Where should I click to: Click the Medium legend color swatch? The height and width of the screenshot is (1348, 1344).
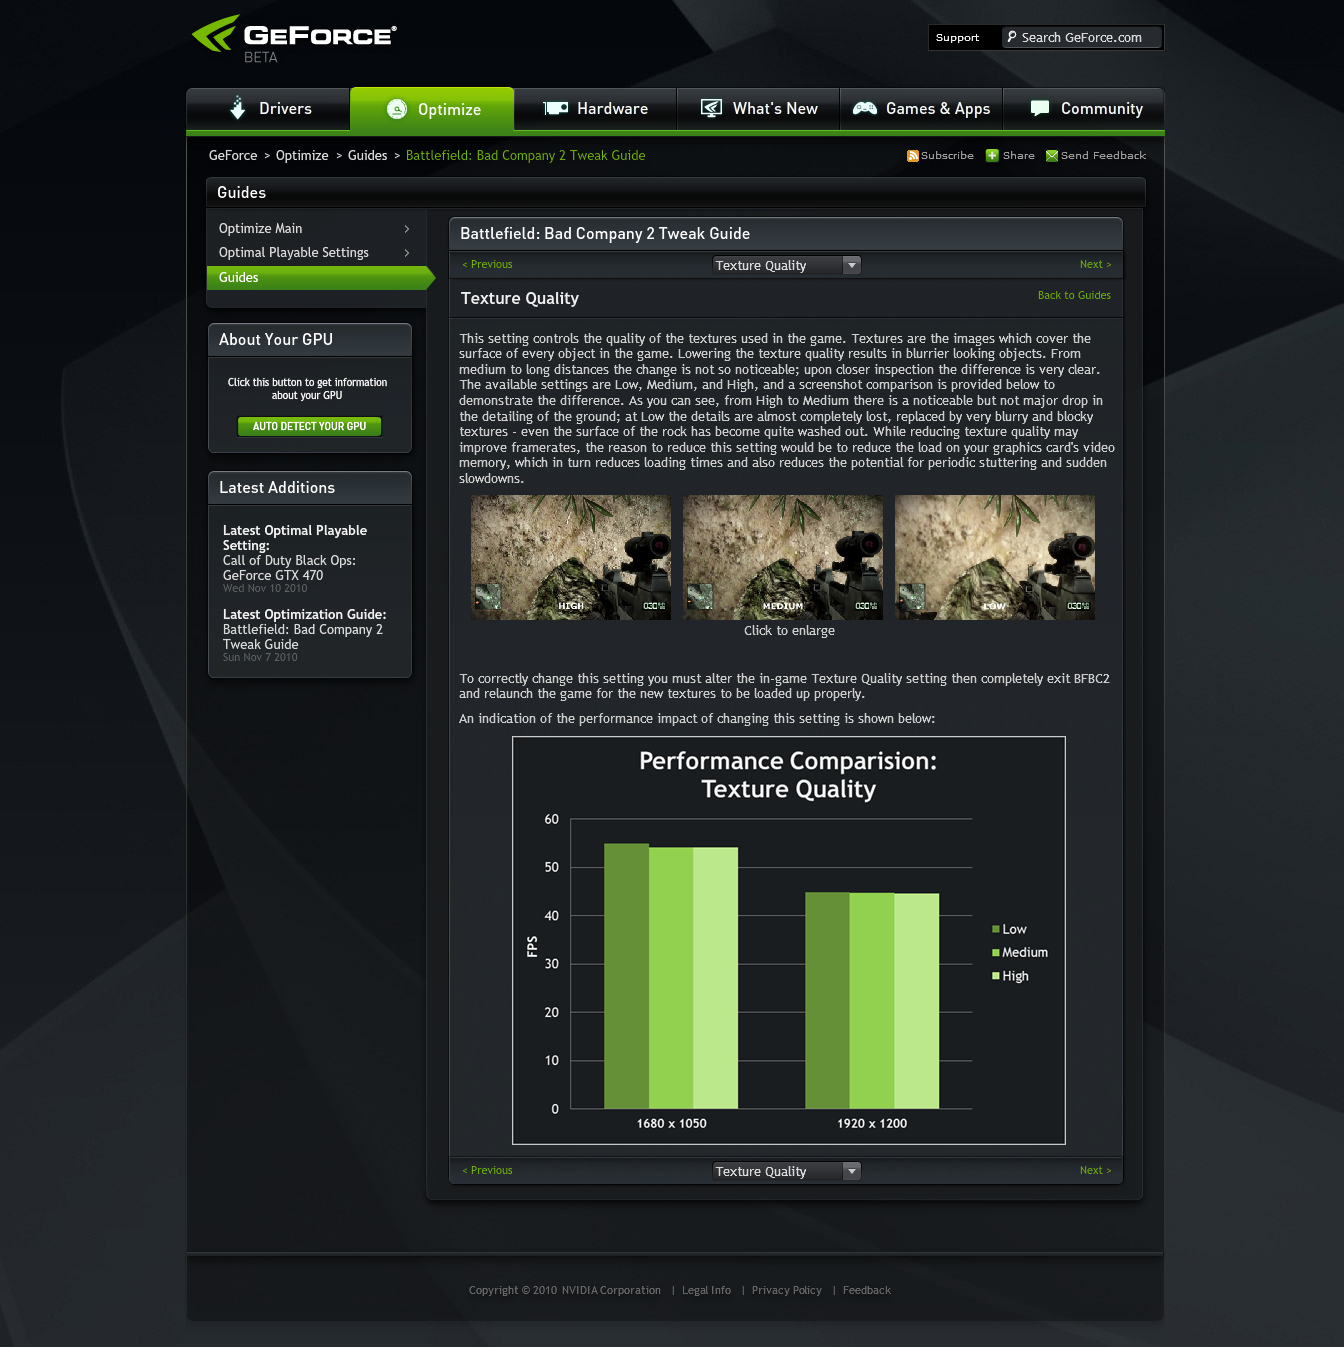pos(996,952)
